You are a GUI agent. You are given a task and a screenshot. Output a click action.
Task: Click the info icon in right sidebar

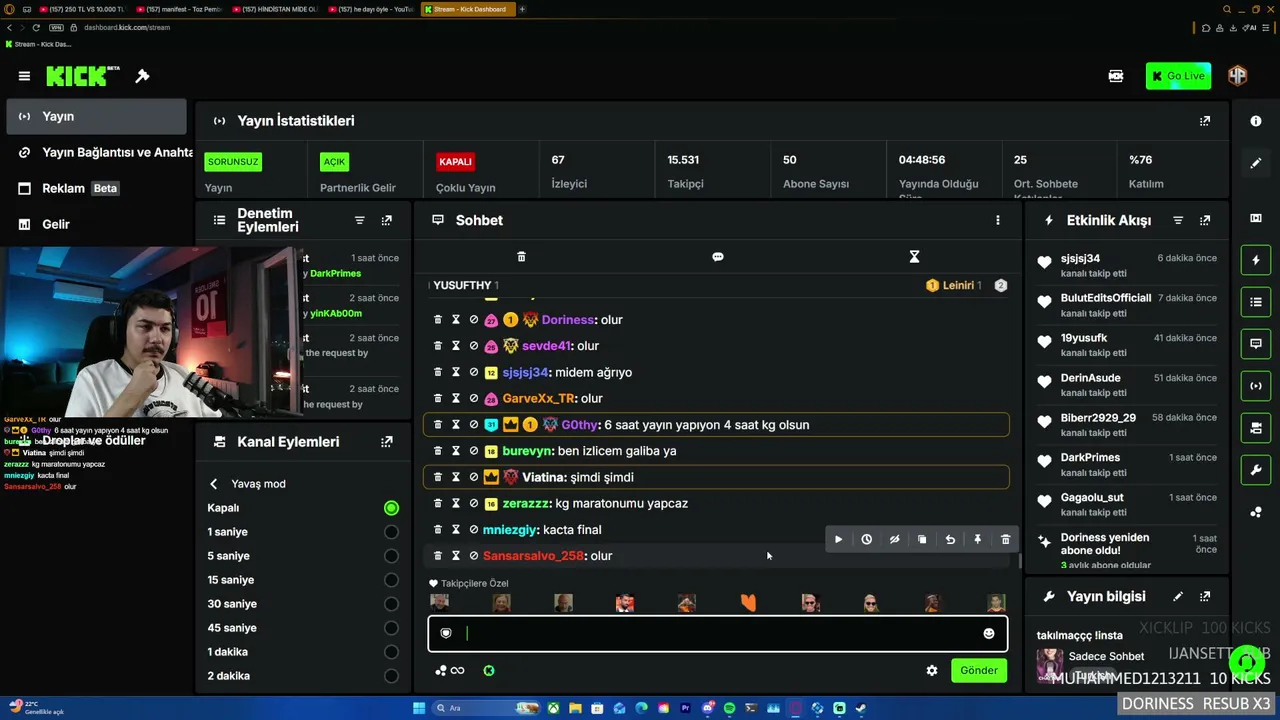[1256, 121]
